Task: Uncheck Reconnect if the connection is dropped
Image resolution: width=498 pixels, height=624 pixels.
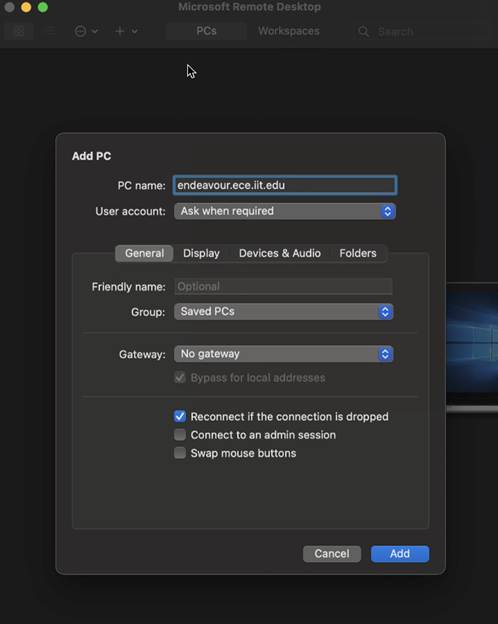Action: click(x=180, y=416)
